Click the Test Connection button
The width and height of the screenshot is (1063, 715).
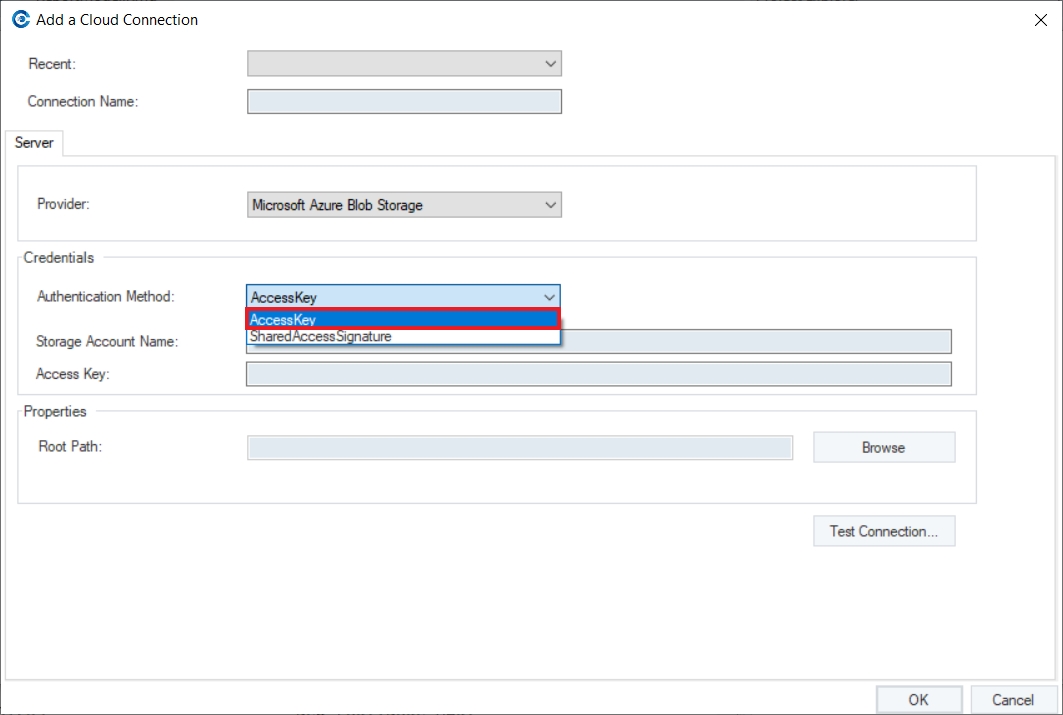point(884,531)
